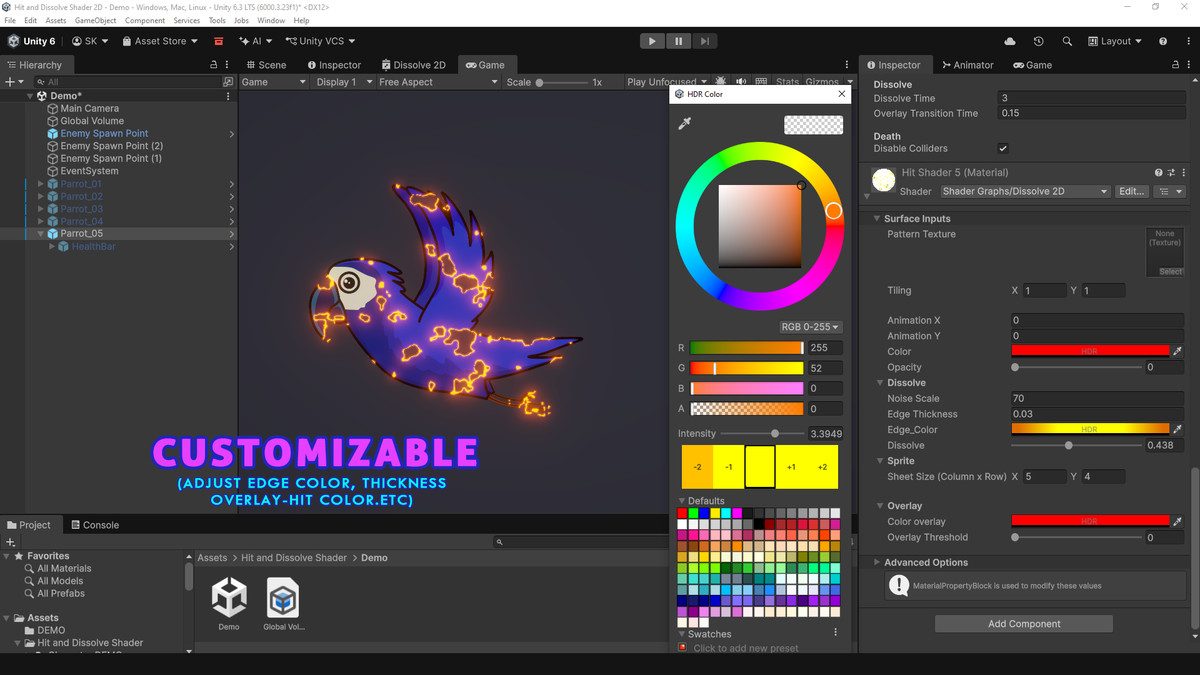
Task: Open the cloud services icon in toolbar
Action: [x=1010, y=41]
